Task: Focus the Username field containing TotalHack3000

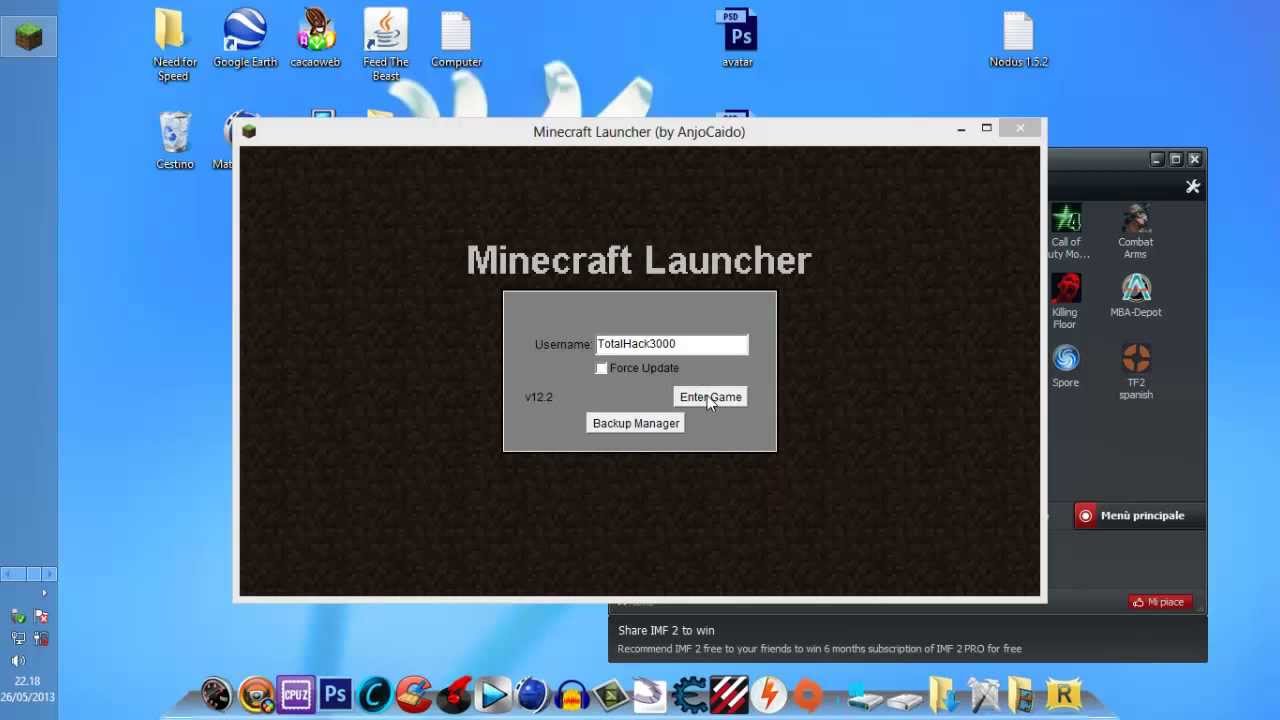Action: click(672, 344)
